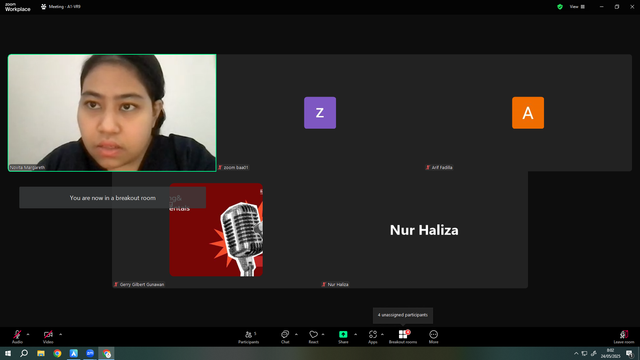This screenshot has width=640, height=360.
Task: Click the taskbar clock and date
Action: 610,353
